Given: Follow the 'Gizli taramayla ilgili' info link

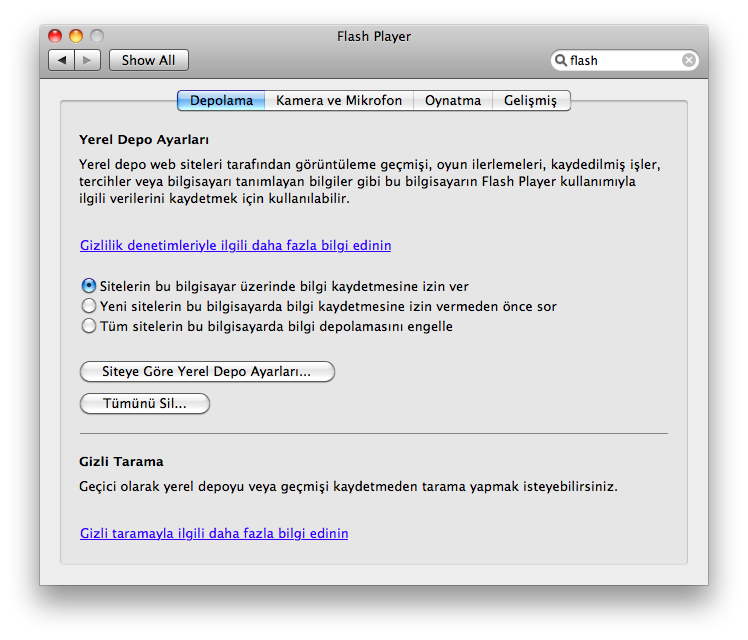Looking at the screenshot, I should 214,533.
